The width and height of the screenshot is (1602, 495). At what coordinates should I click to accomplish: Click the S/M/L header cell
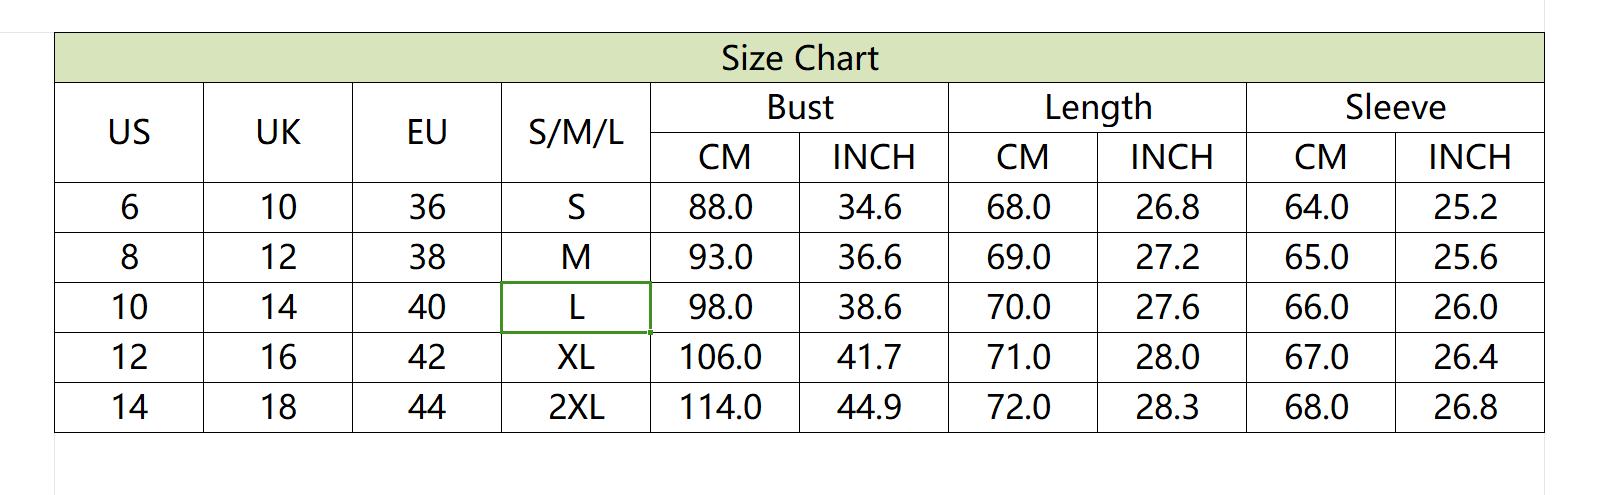pos(576,132)
